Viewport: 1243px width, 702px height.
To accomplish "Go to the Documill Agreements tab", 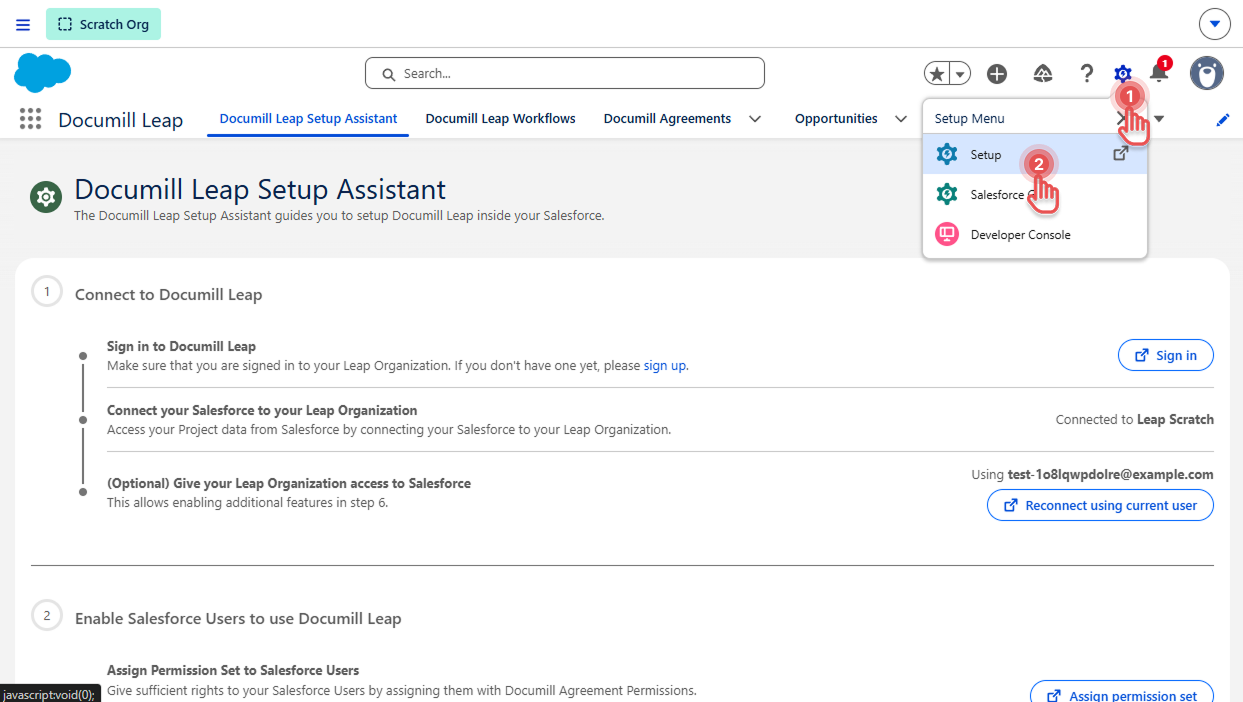I will (667, 118).
